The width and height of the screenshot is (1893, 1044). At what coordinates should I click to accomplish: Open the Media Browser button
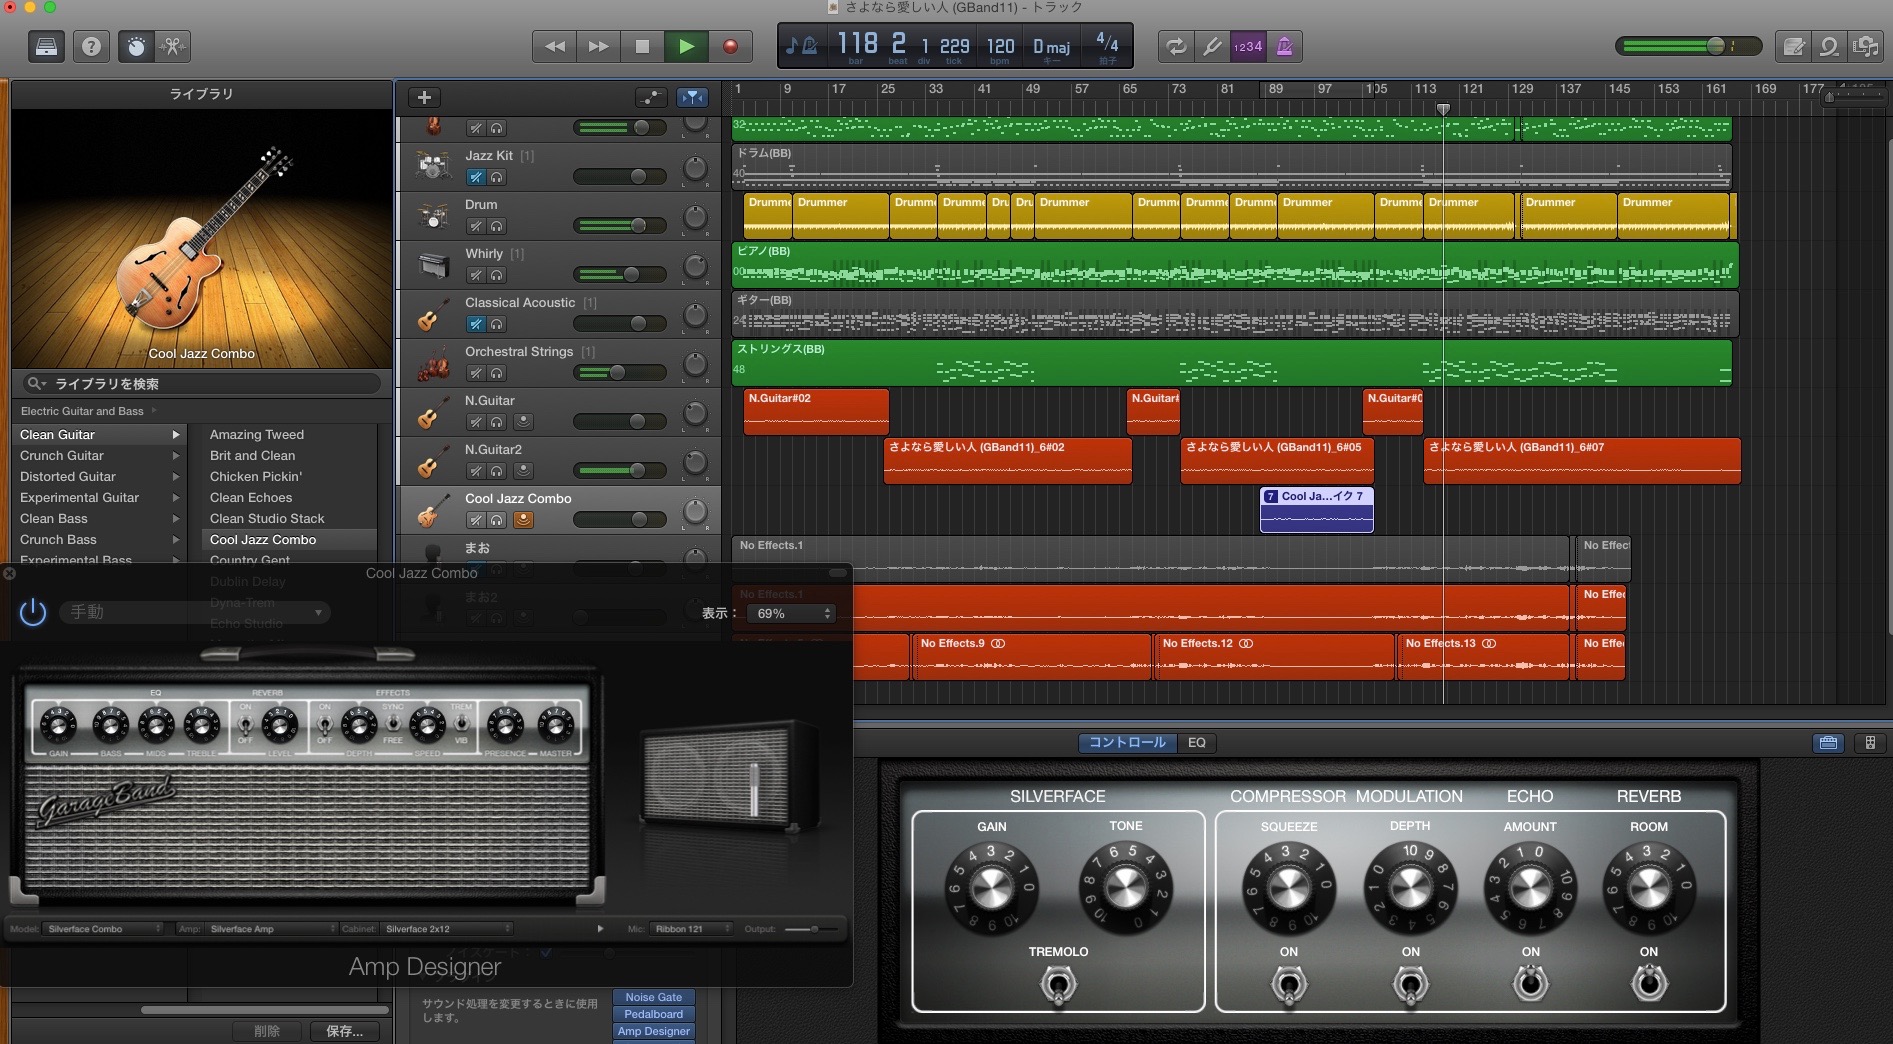tap(1865, 46)
